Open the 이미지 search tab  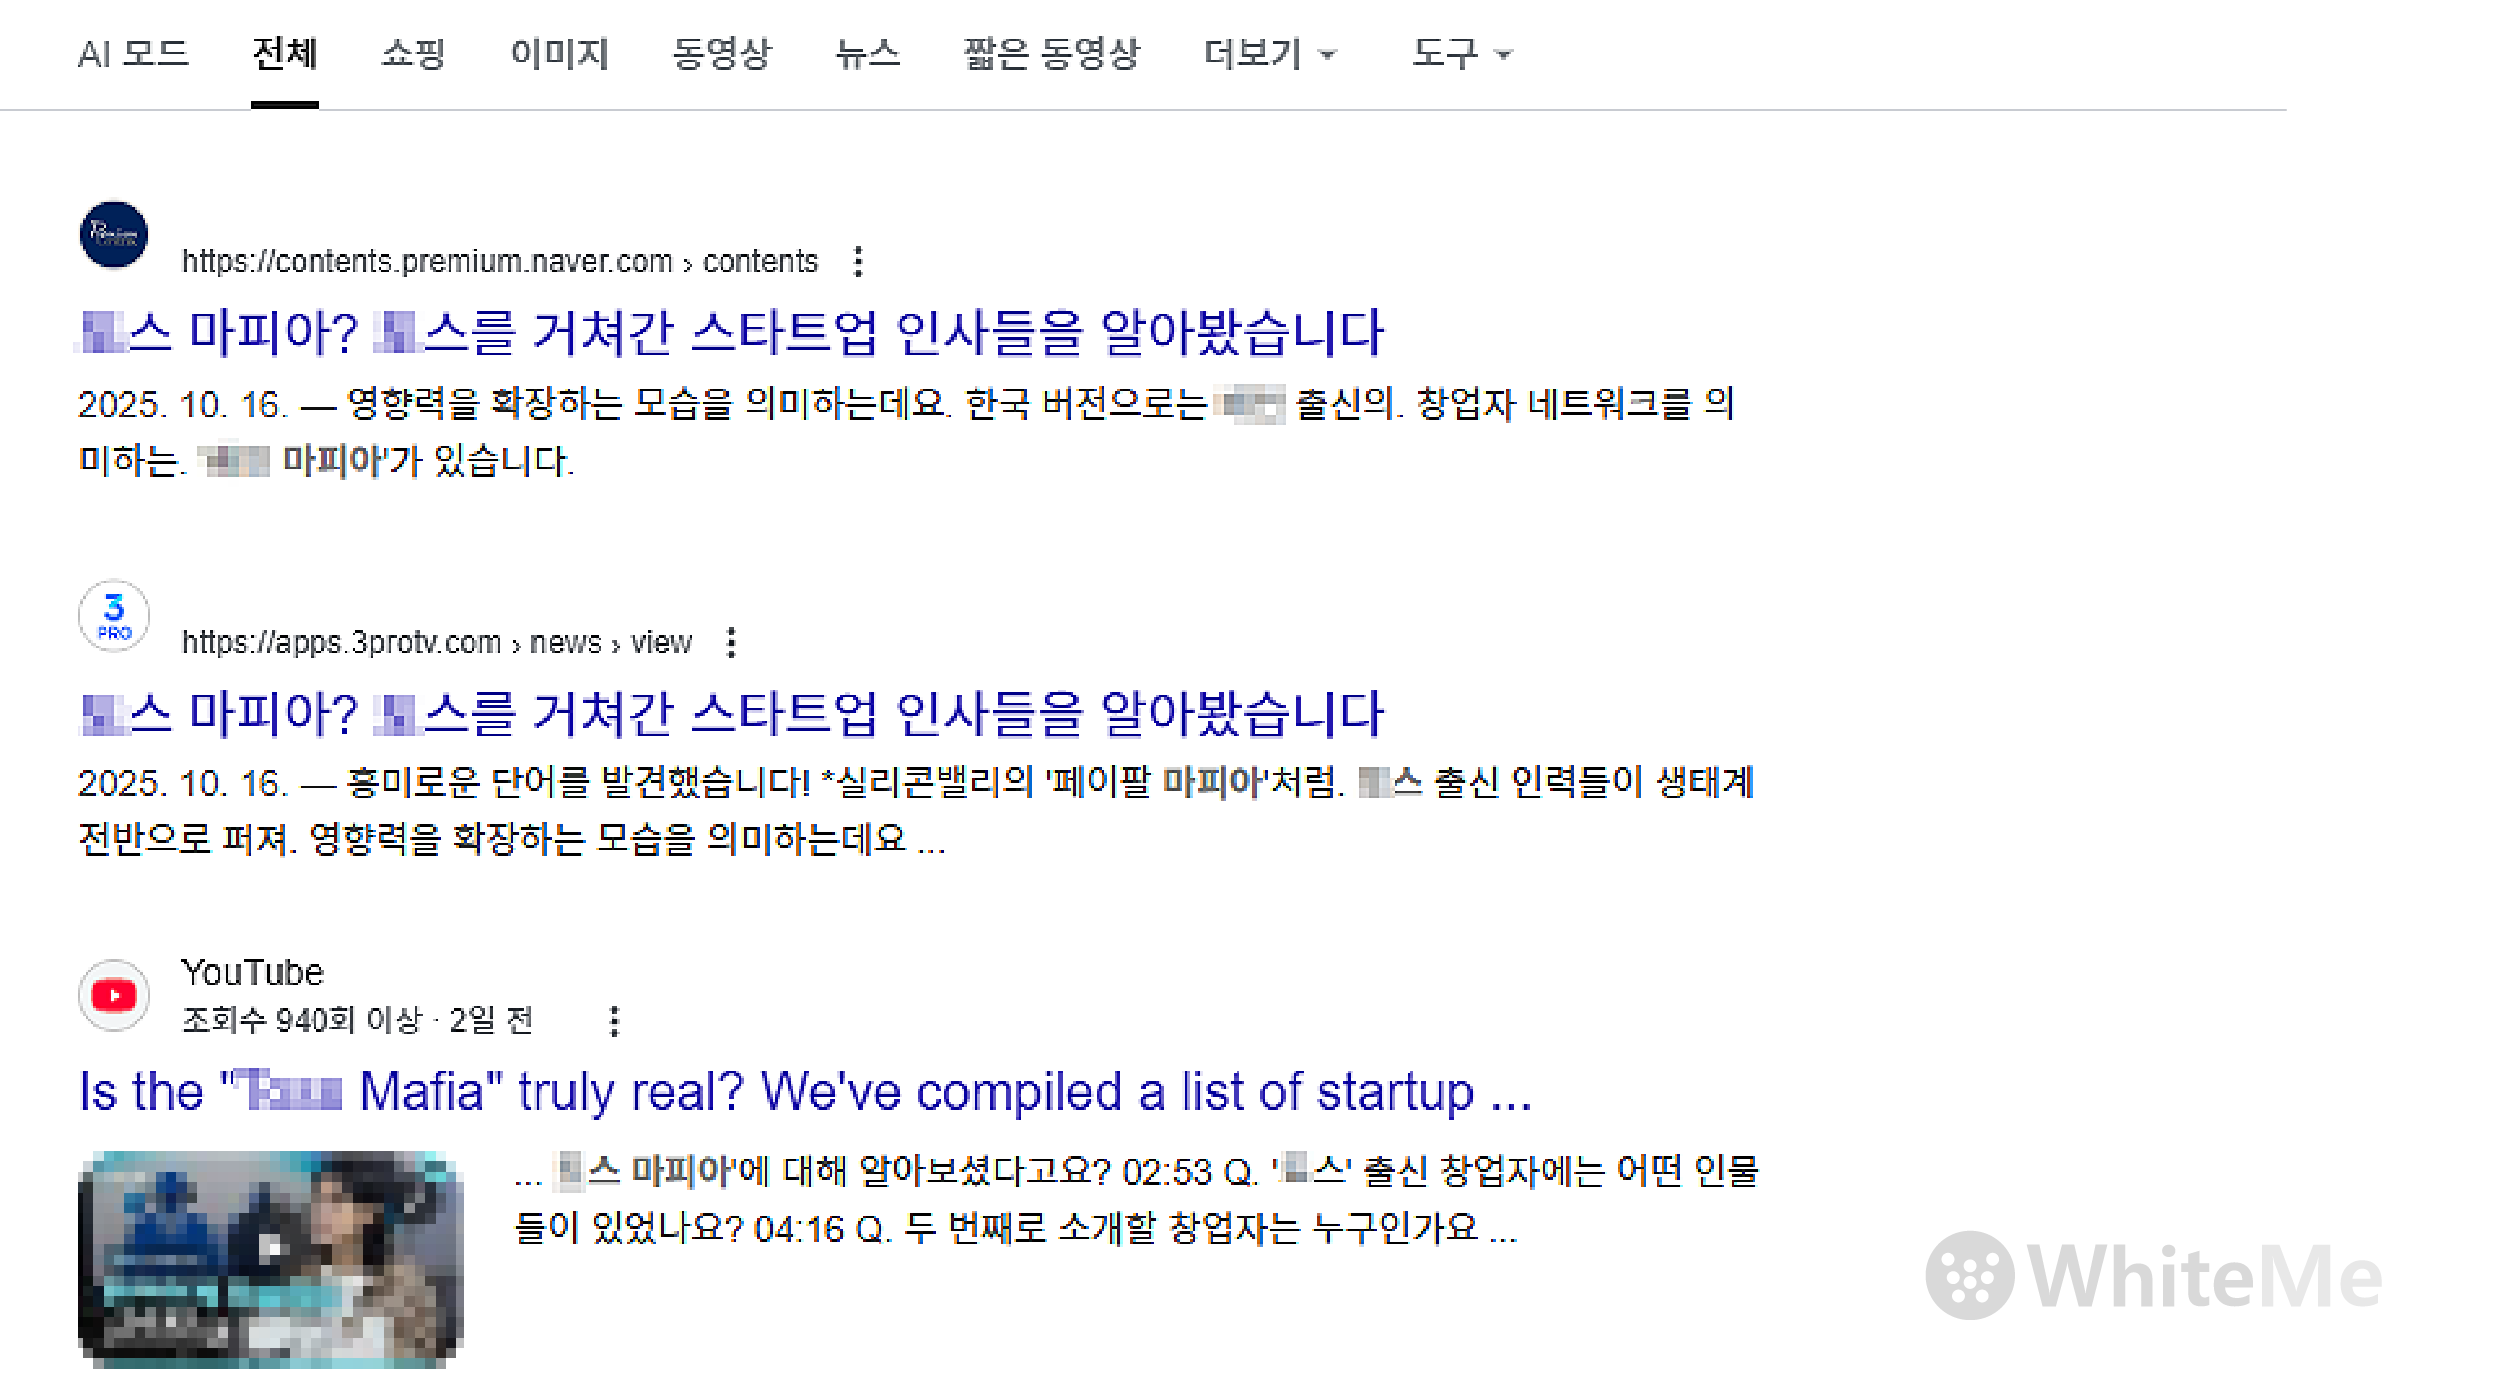point(560,54)
